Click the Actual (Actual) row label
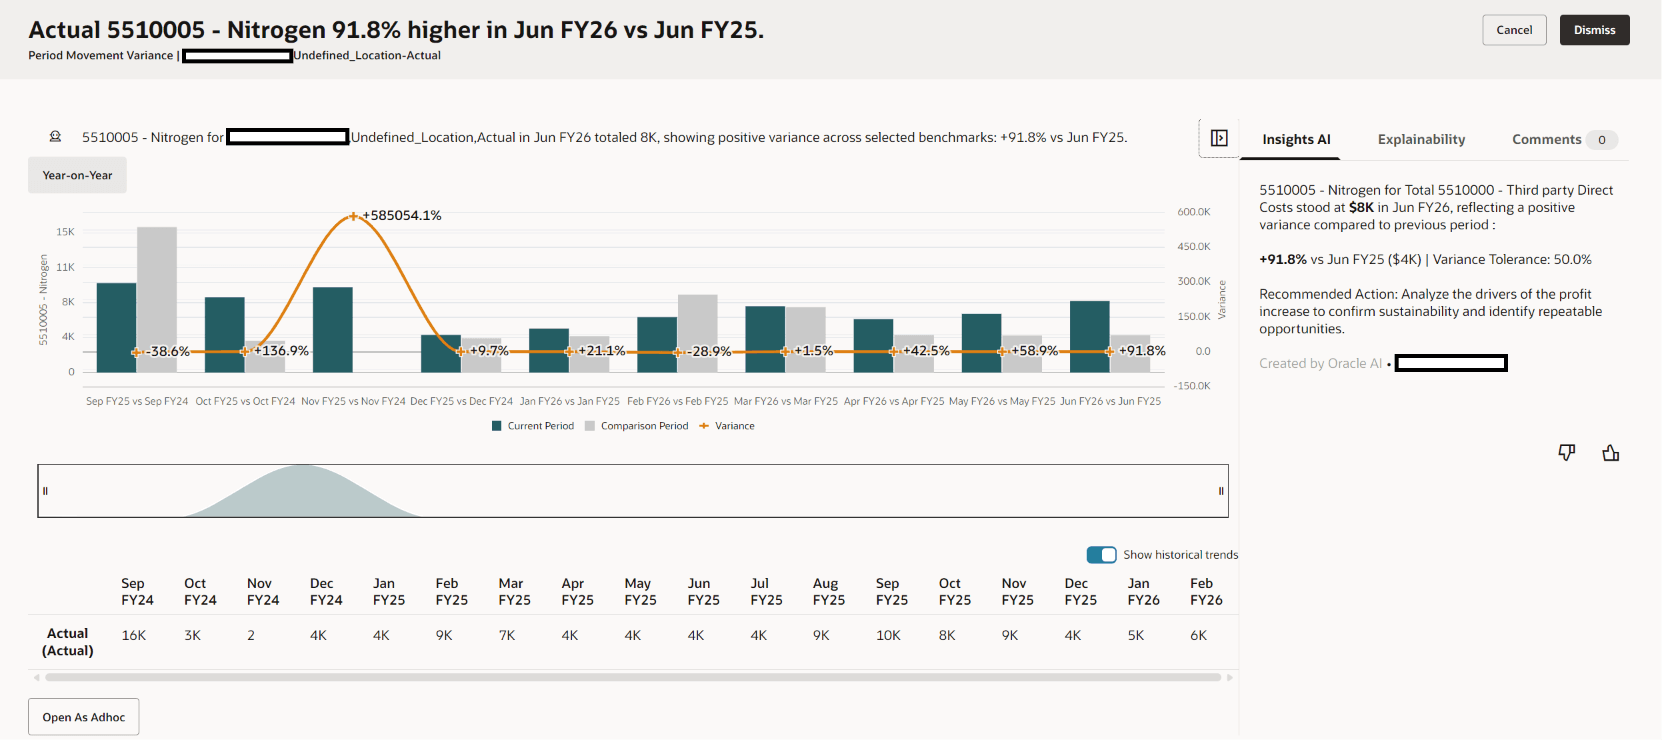This screenshot has height=740, width=1662. point(68,642)
